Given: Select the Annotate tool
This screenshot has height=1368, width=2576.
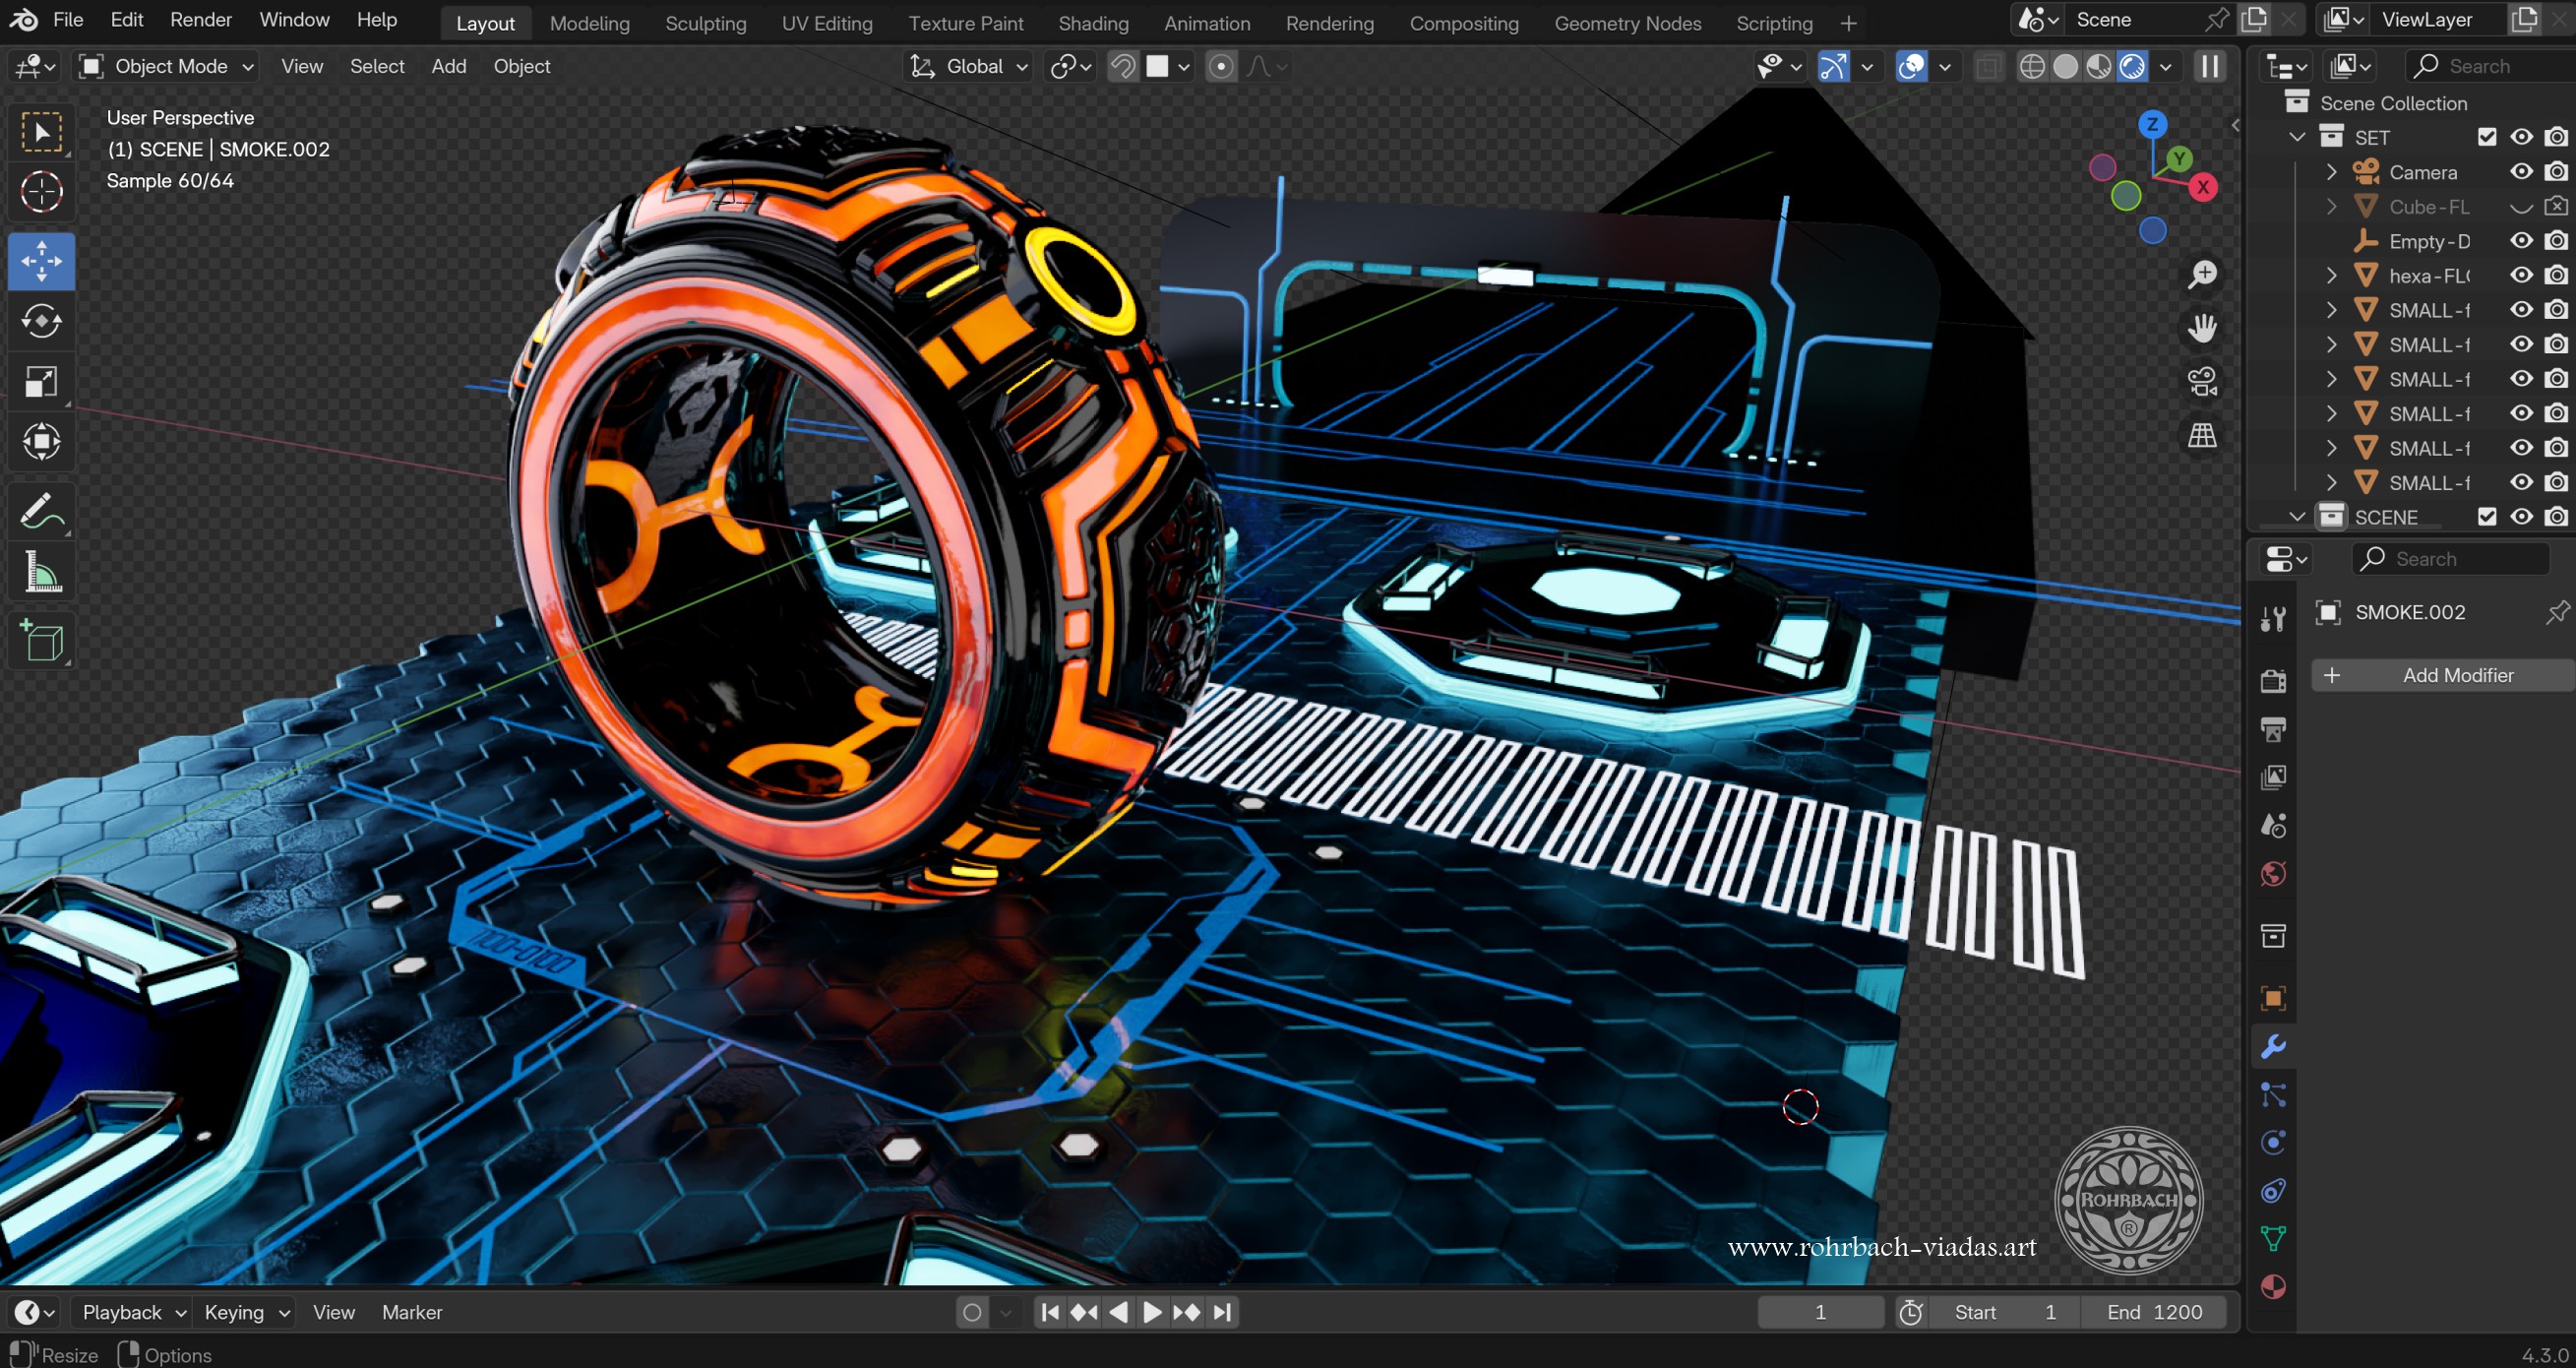Looking at the screenshot, I should pyautogui.click(x=41, y=511).
